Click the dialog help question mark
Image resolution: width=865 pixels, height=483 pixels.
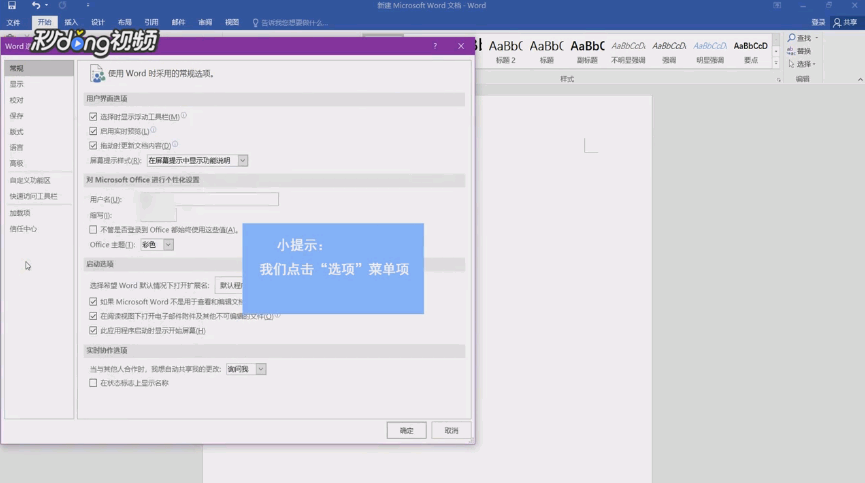click(x=435, y=46)
